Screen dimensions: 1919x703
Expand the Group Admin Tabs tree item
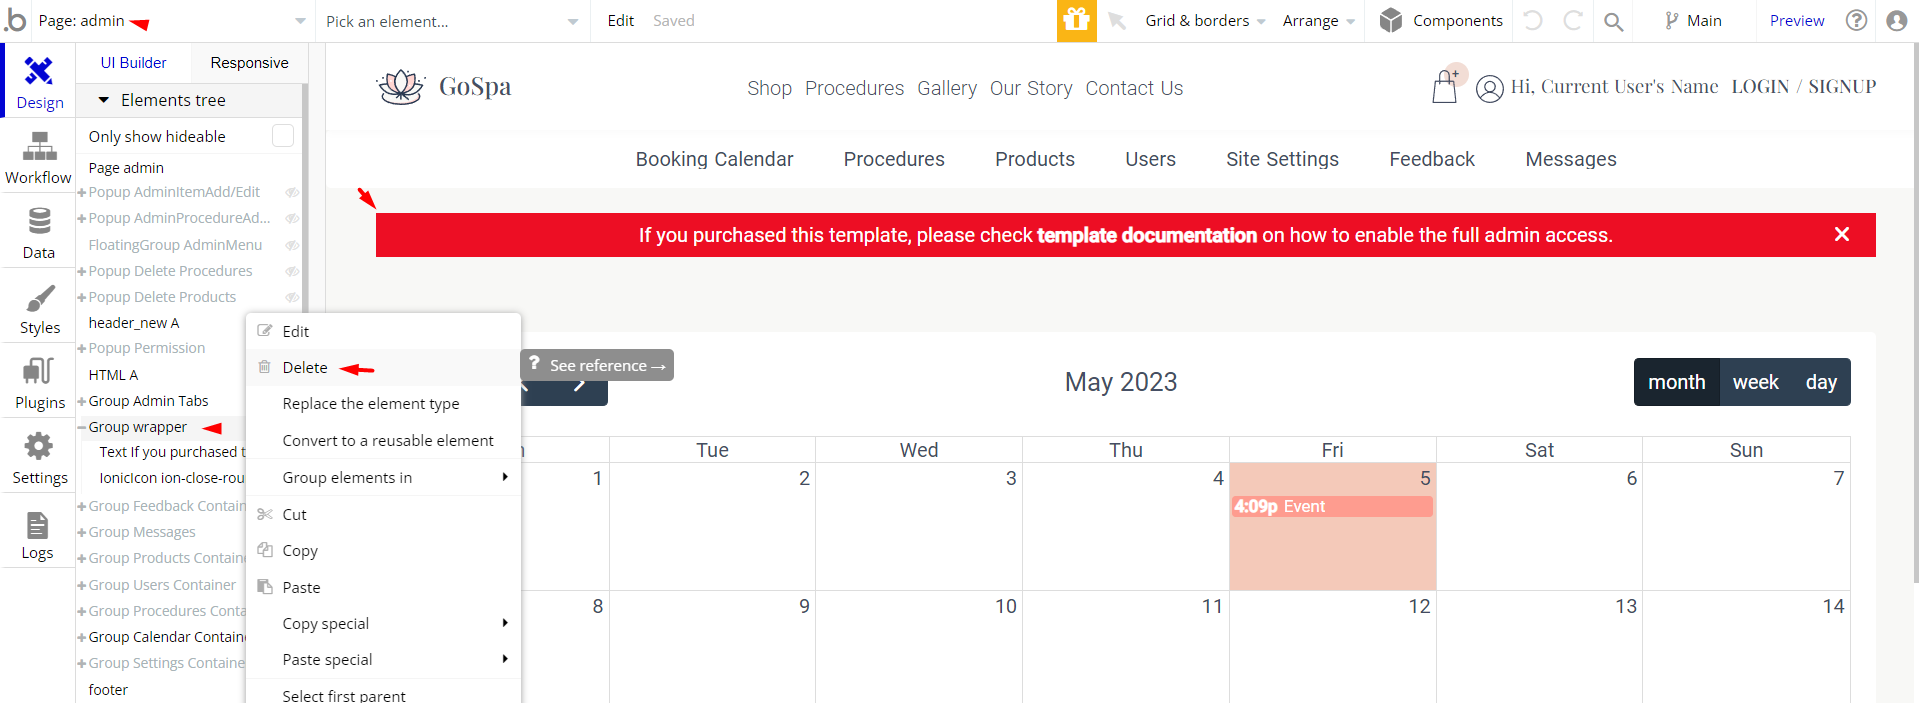pos(82,401)
